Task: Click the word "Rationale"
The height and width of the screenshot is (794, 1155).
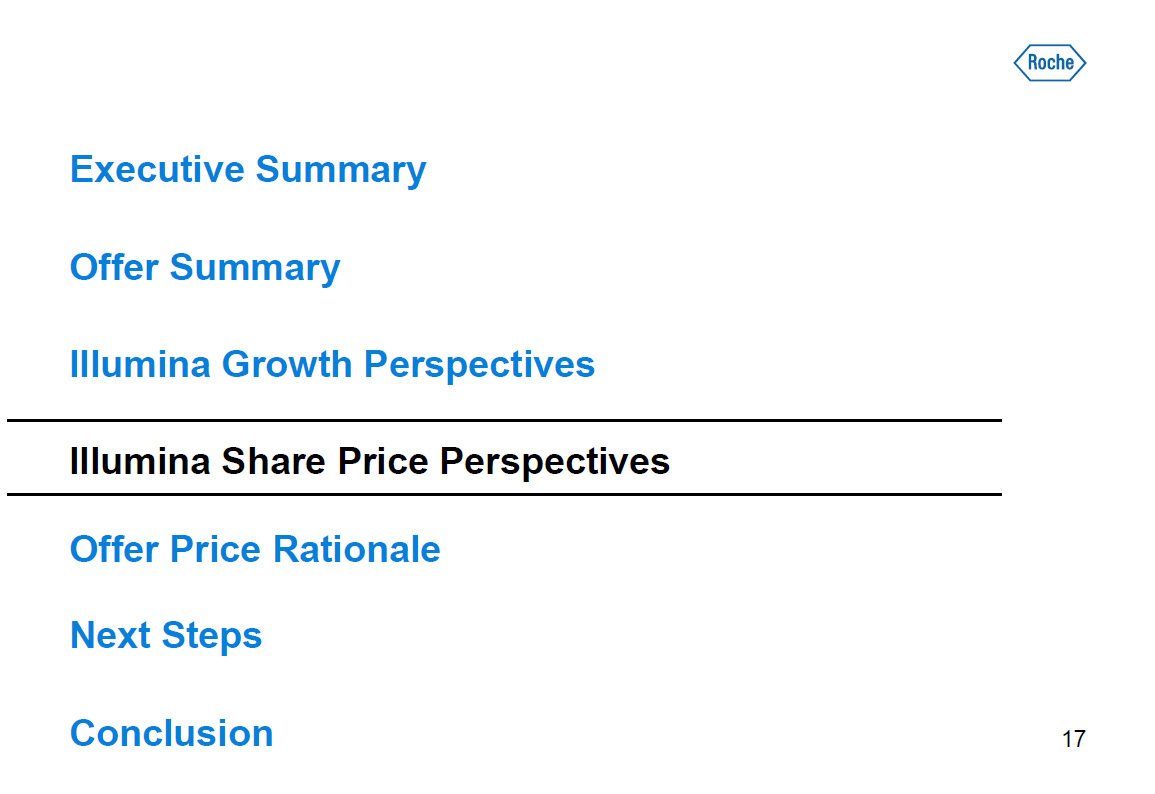Action: click(356, 549)
